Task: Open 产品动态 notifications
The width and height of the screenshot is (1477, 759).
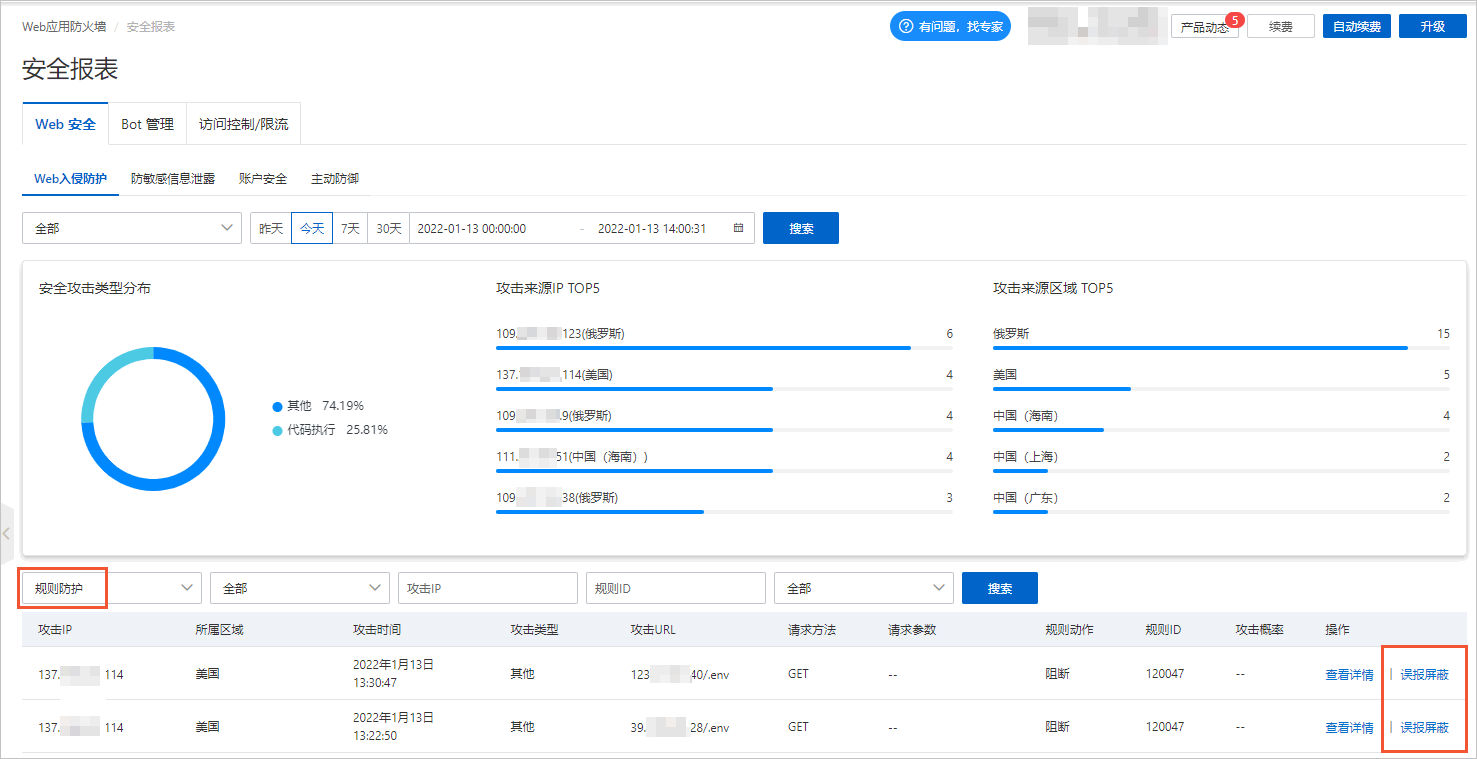Action: point(1205,27)
